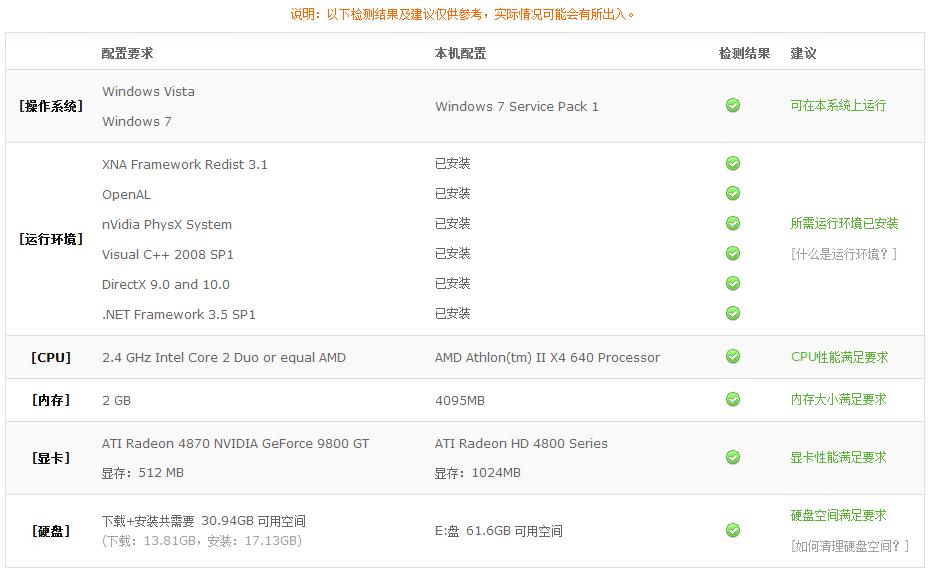This screenshot has height=569, width=928.
Task: Click green check next to XNA Framework Redist
Action: point(733,163)
